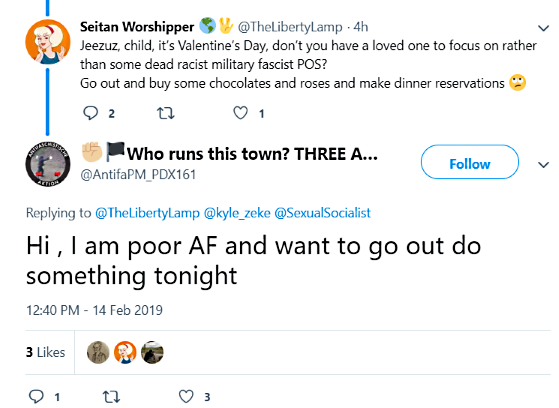Open the third liker's avatar

(152, 352)
